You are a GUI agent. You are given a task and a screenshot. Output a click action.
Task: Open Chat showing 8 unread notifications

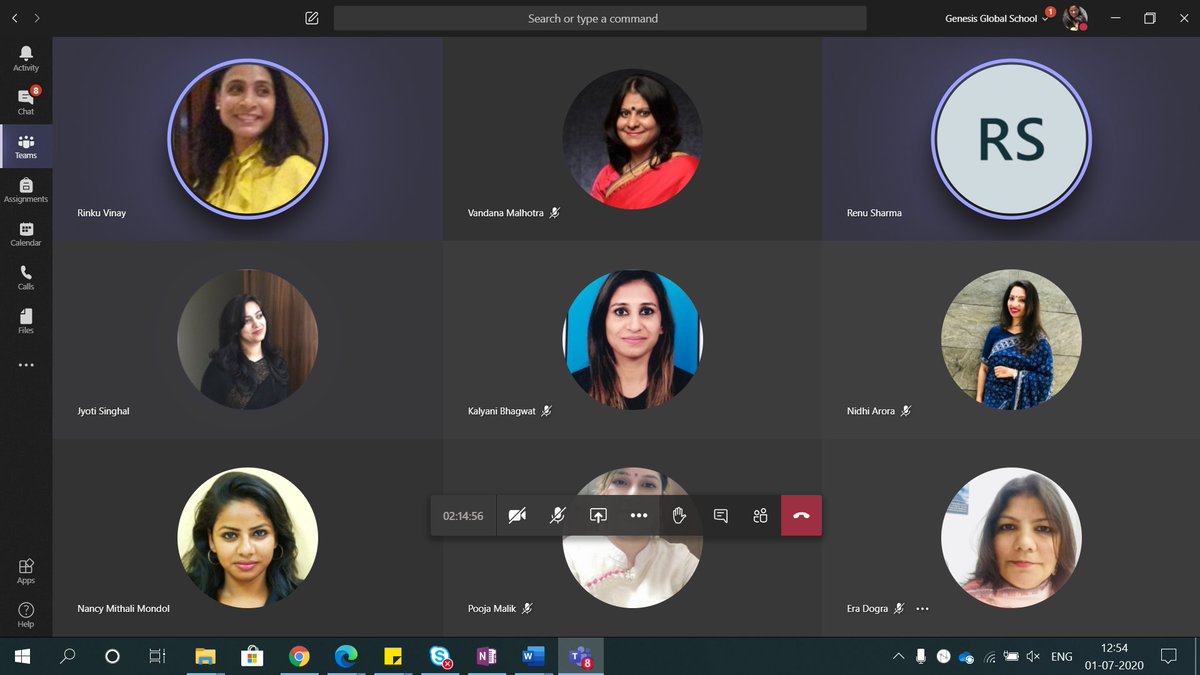pos(25,101)
